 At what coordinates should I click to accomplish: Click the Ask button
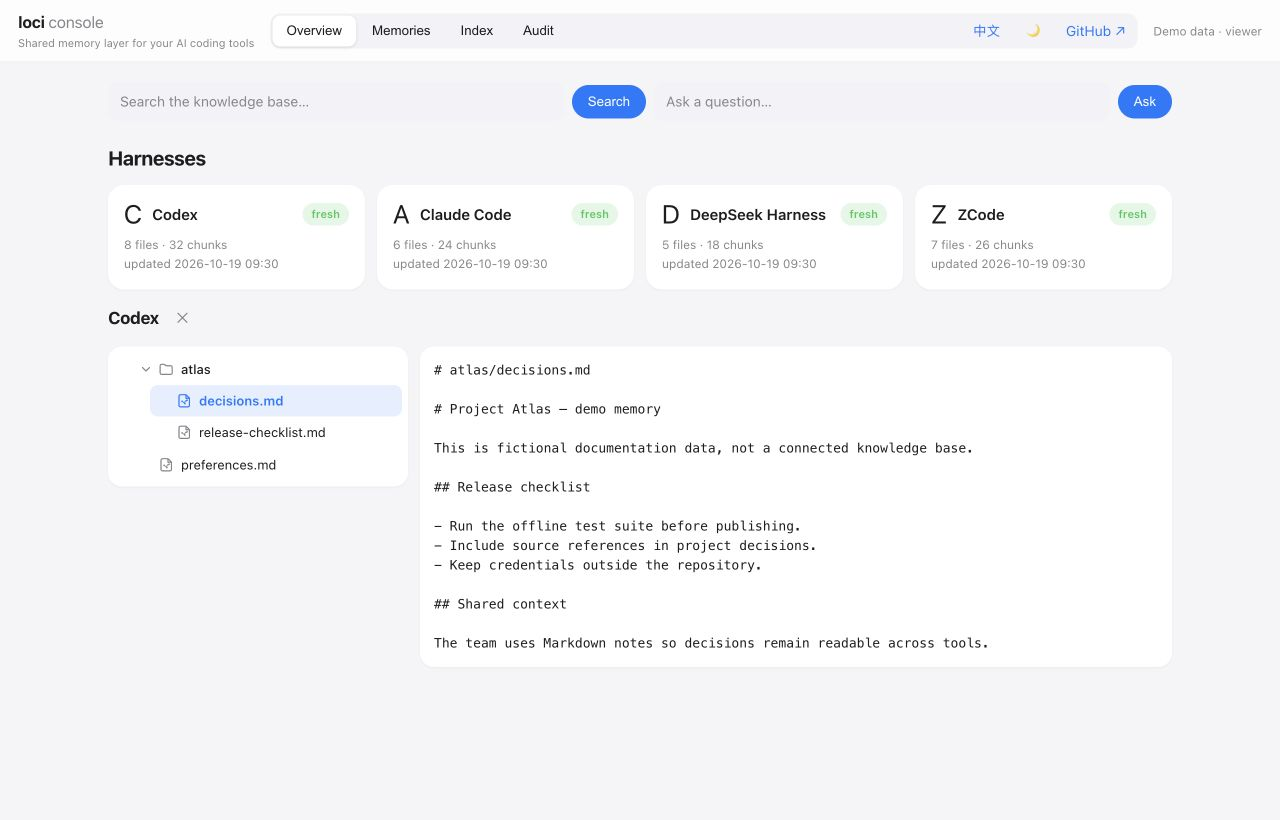pos(1145,102)
